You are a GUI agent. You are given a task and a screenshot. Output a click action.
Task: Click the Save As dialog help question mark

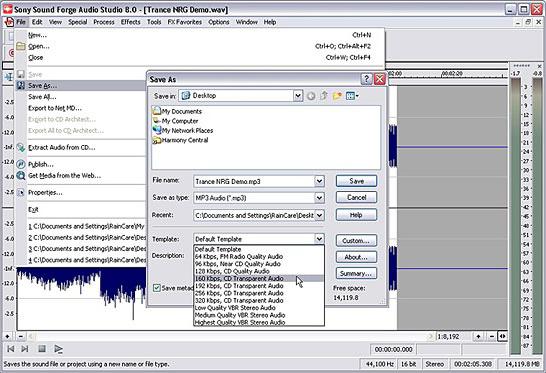tap(366, 79)
